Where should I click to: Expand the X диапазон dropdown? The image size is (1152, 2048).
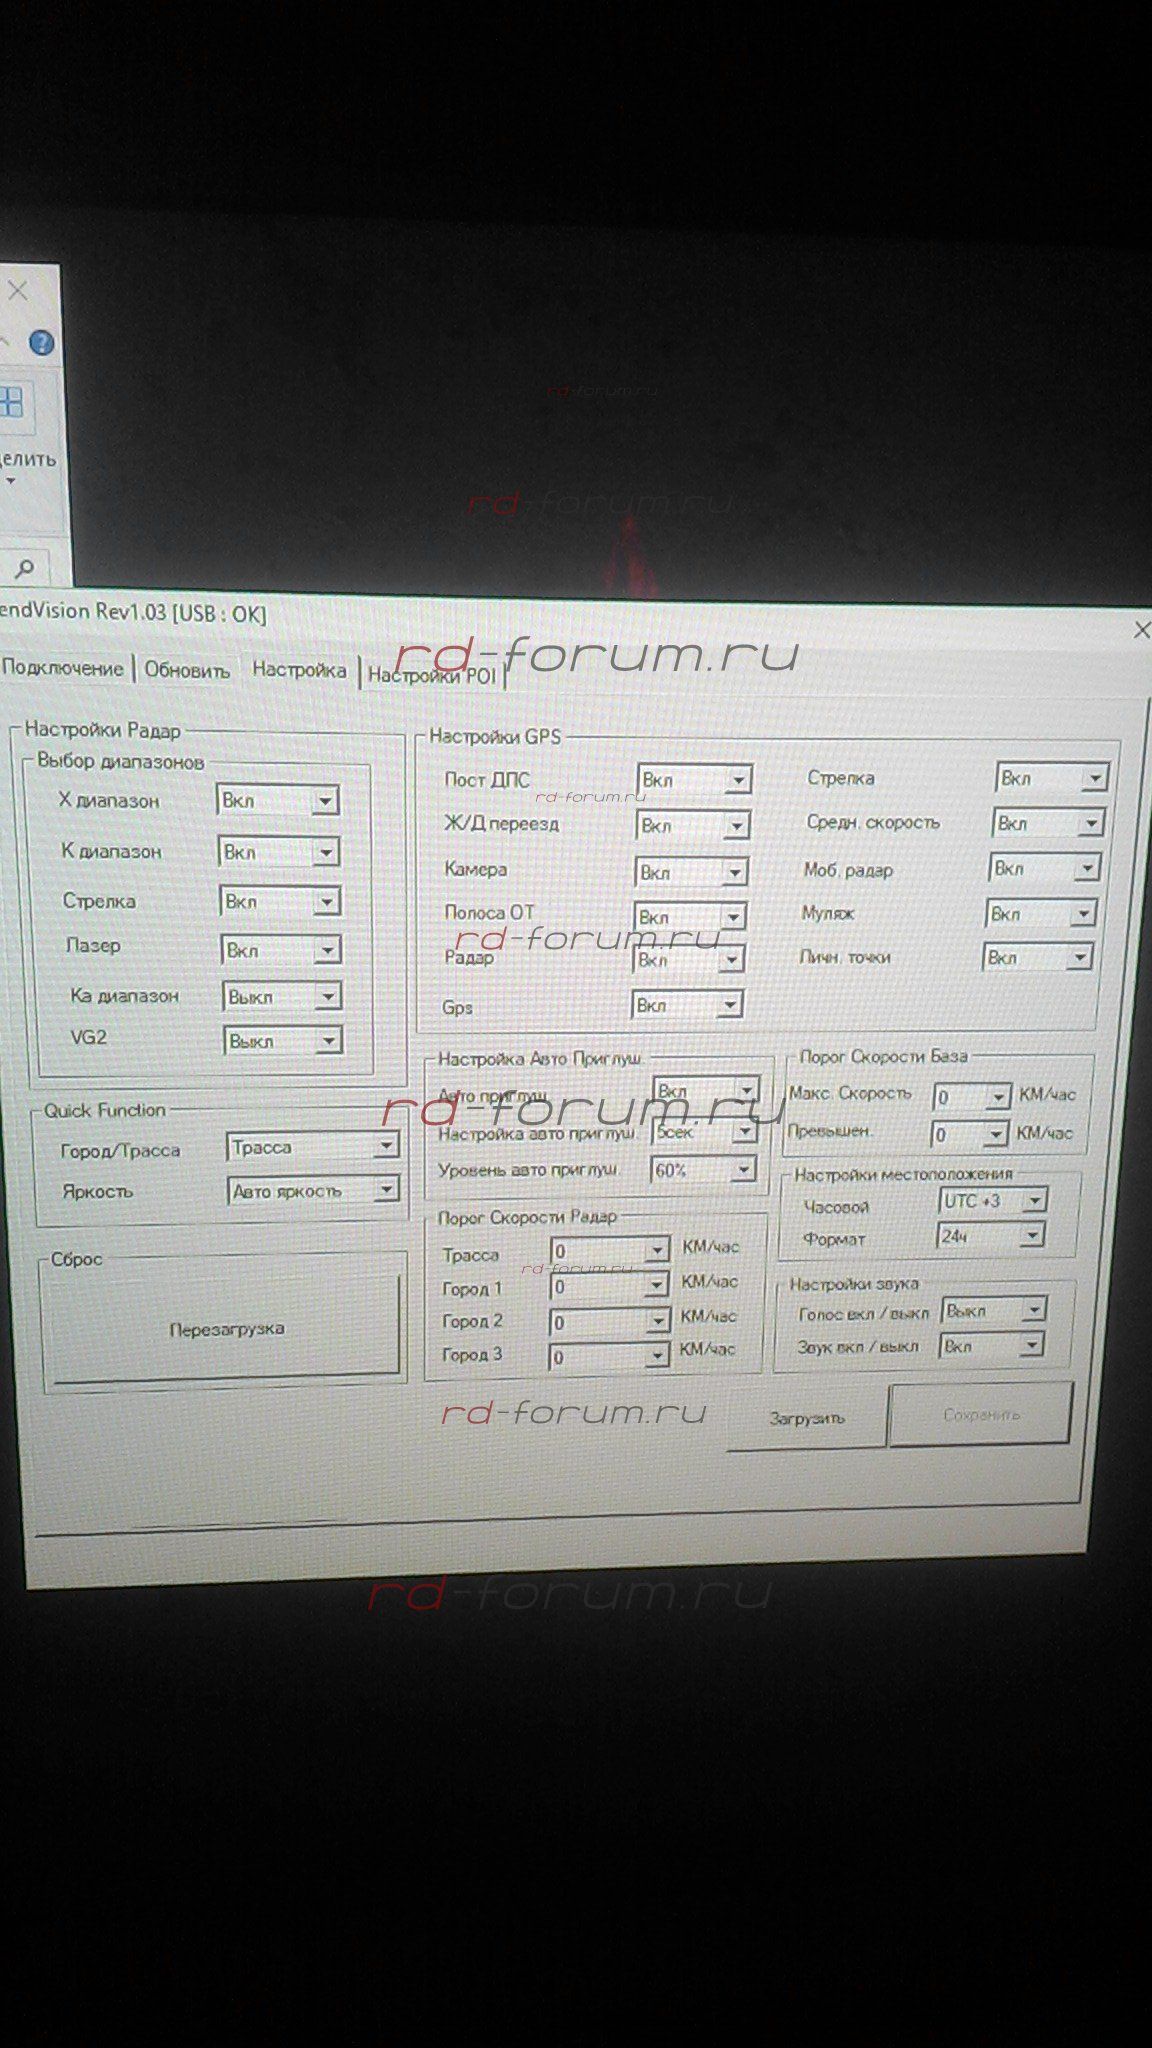(325, 801)
